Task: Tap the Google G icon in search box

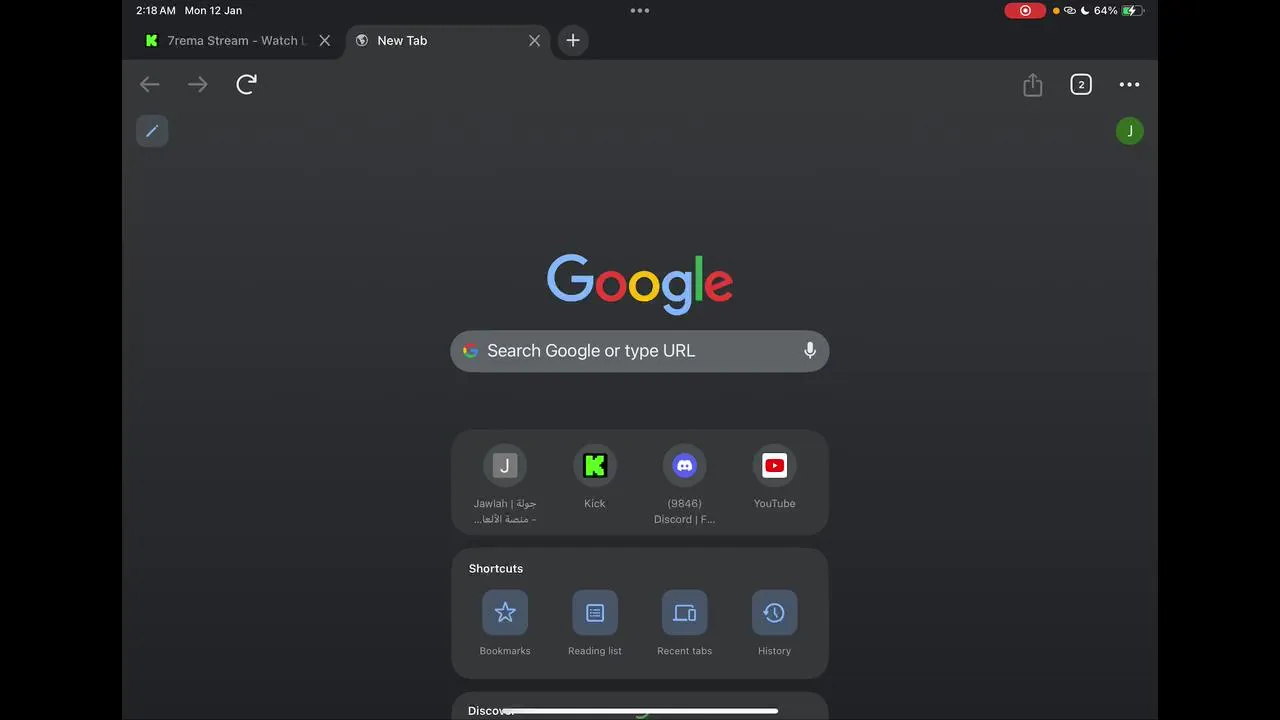Action: tap(470, 351)
